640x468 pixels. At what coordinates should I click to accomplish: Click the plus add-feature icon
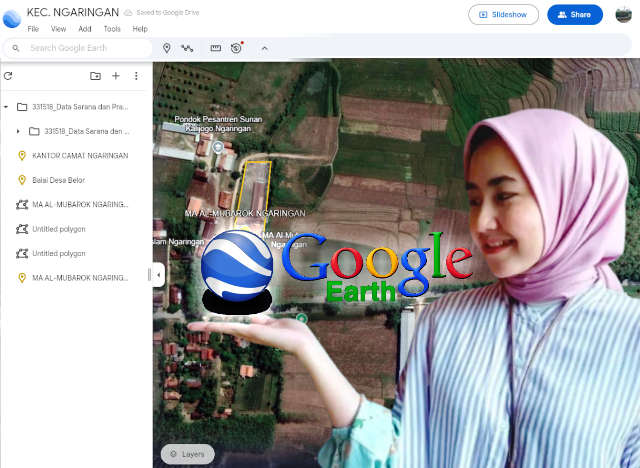tap(116, 76)
